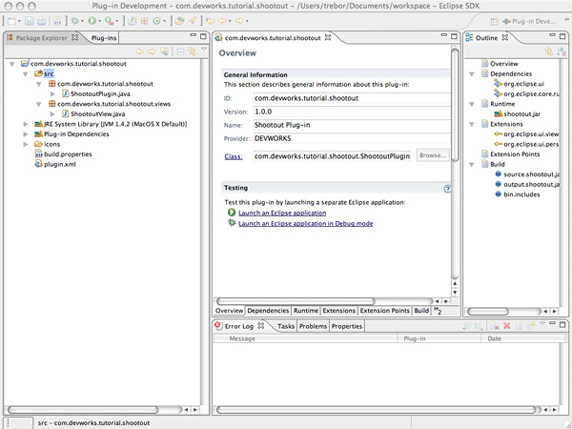
Task: Click the green Run icon in toolbar
Action: click(92, 21)
